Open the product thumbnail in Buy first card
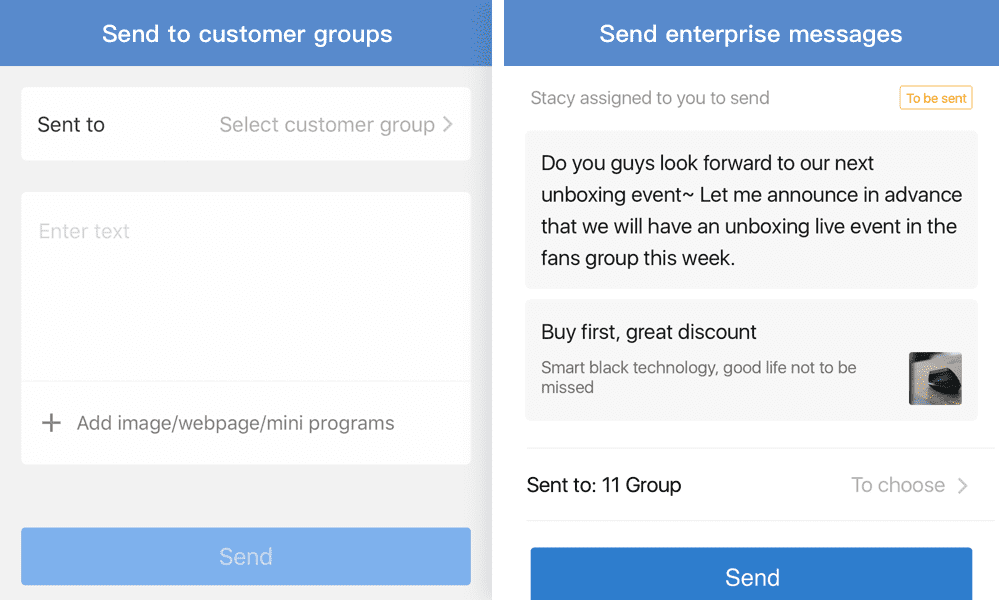 pyautogui.click(x=935, y=378)
